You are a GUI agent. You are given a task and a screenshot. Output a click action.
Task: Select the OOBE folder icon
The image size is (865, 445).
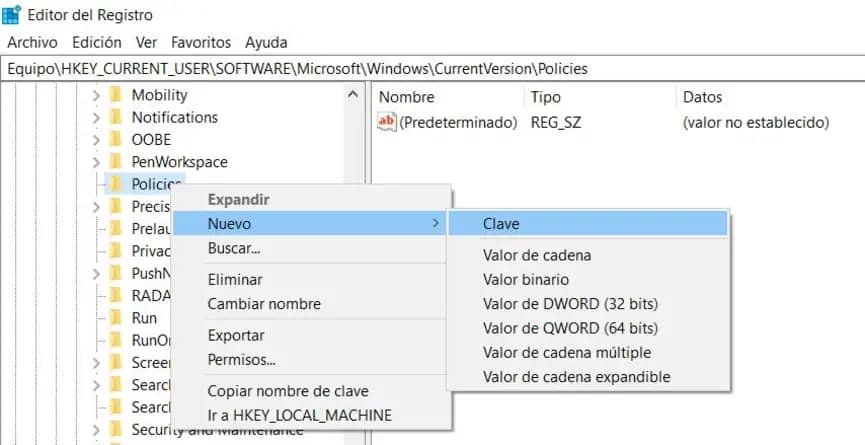coord(115,140)
